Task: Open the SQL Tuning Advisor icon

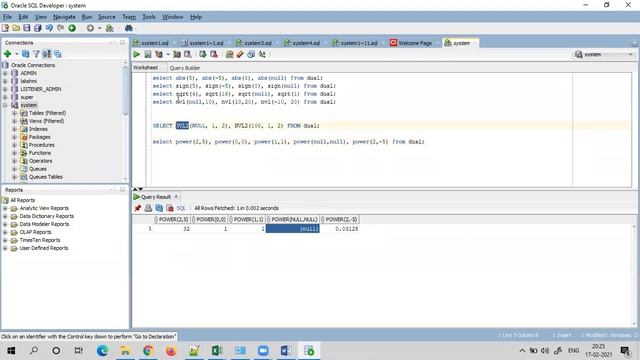Action: 188,54
